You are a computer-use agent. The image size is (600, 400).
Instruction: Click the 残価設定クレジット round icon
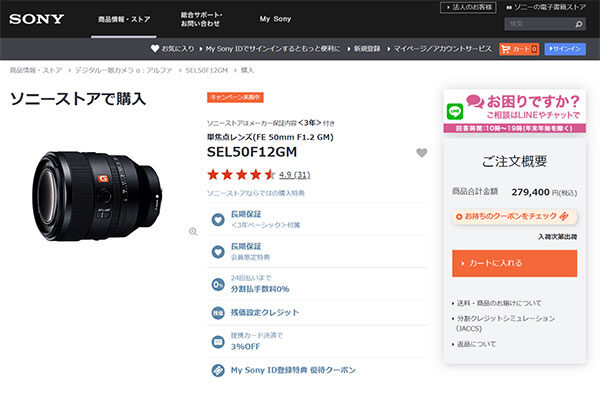tap(218, 313)
